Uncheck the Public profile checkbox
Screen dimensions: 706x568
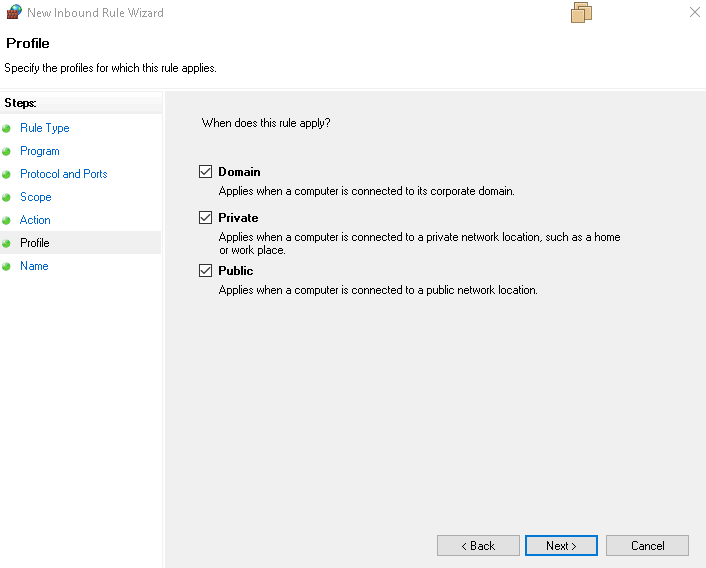(206, 271)
